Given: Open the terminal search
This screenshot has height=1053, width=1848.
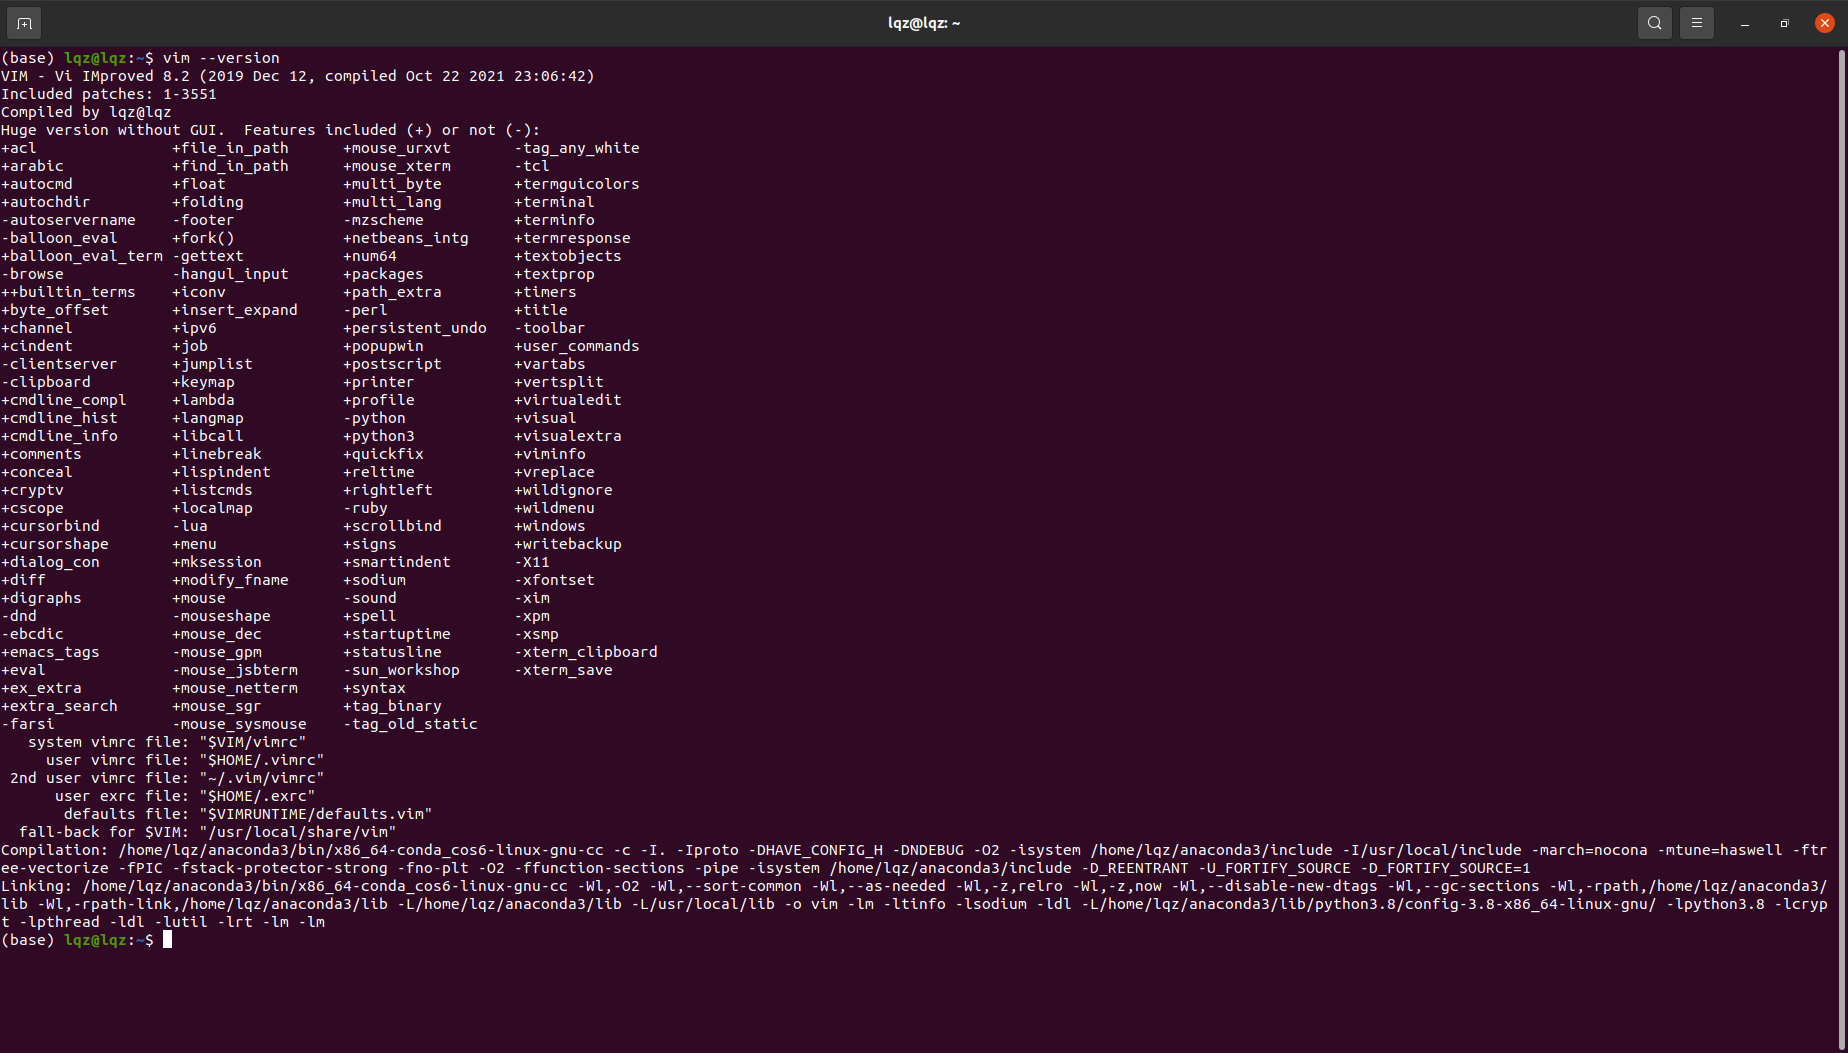Looking at the screenshot, I should (x=1654, y=23).
